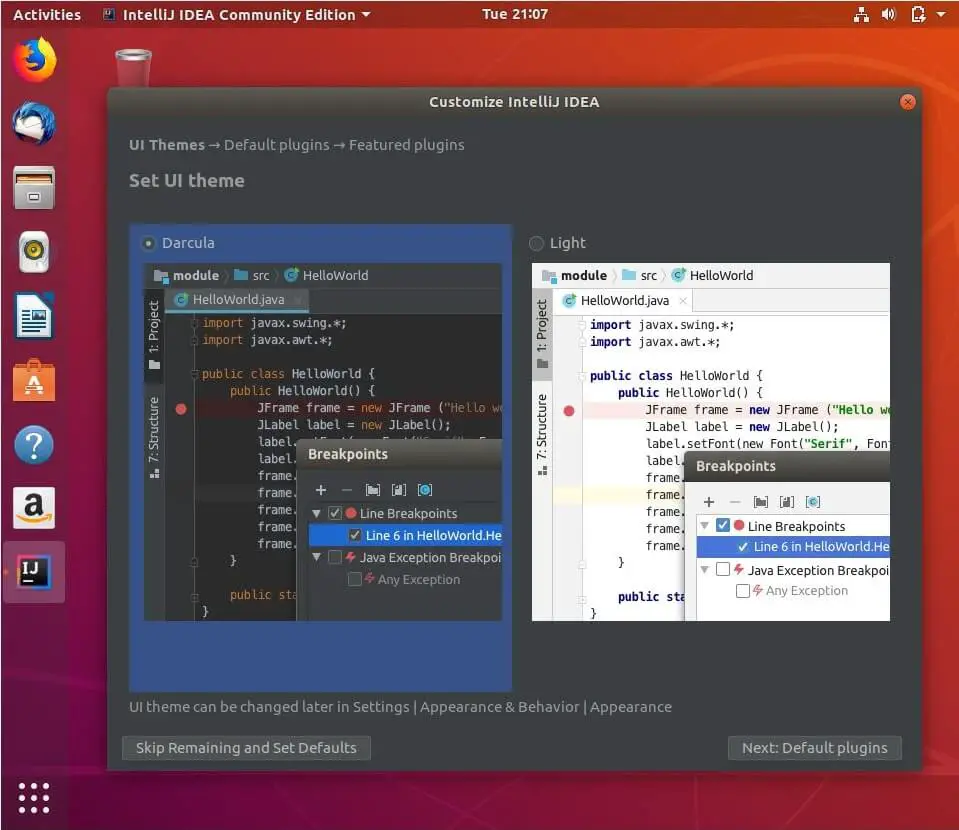This screenshot has height=830, width=959.
Task: Enable the Java Exception Breakpoints checkbox
Action: pos(334,558)
